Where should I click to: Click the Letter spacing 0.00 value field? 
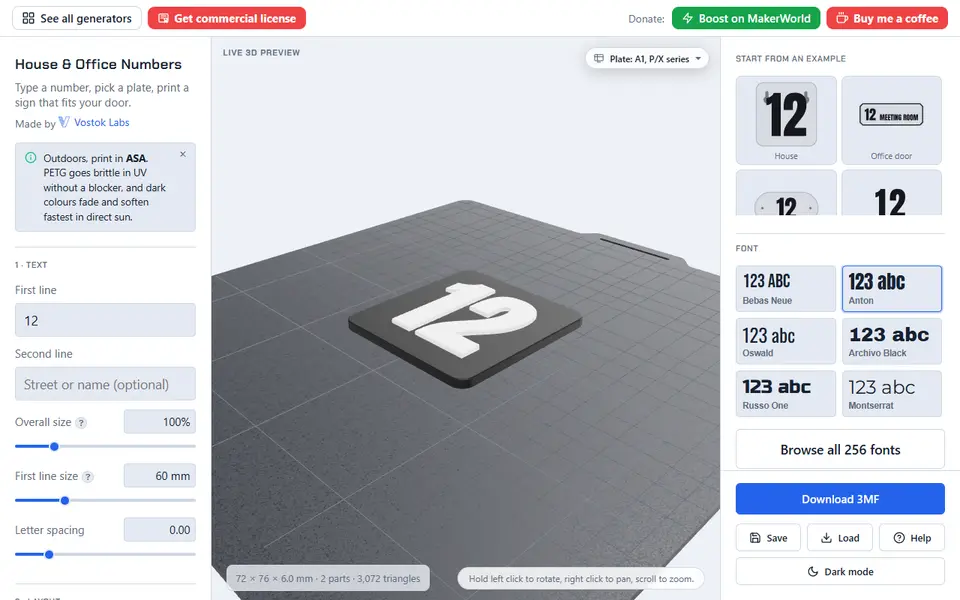pos(160,530)
